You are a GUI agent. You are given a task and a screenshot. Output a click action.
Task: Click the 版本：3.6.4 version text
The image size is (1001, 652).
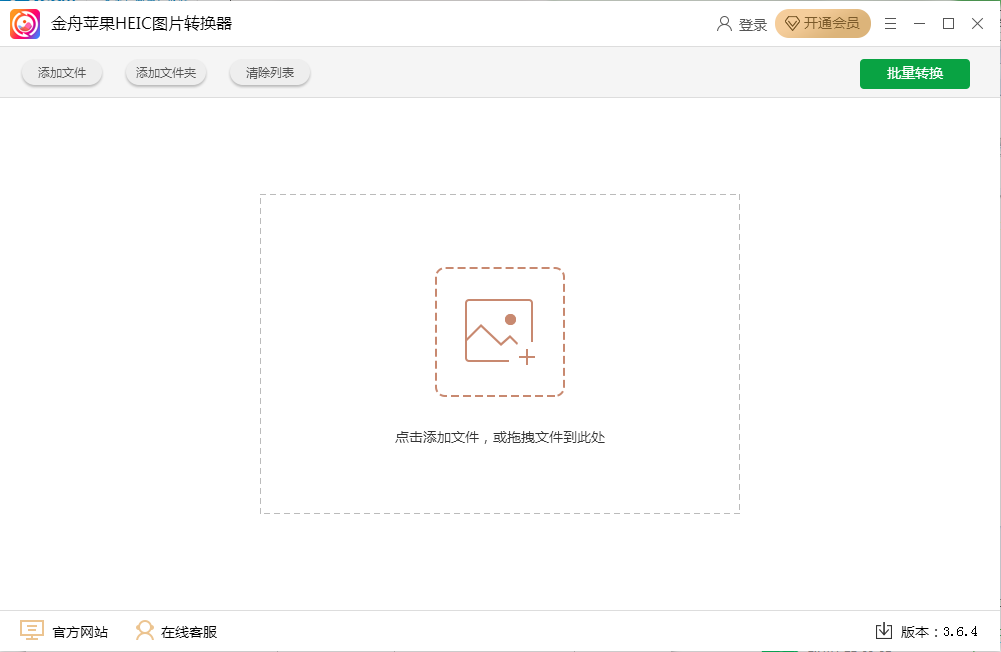click(x=939, y=632)
